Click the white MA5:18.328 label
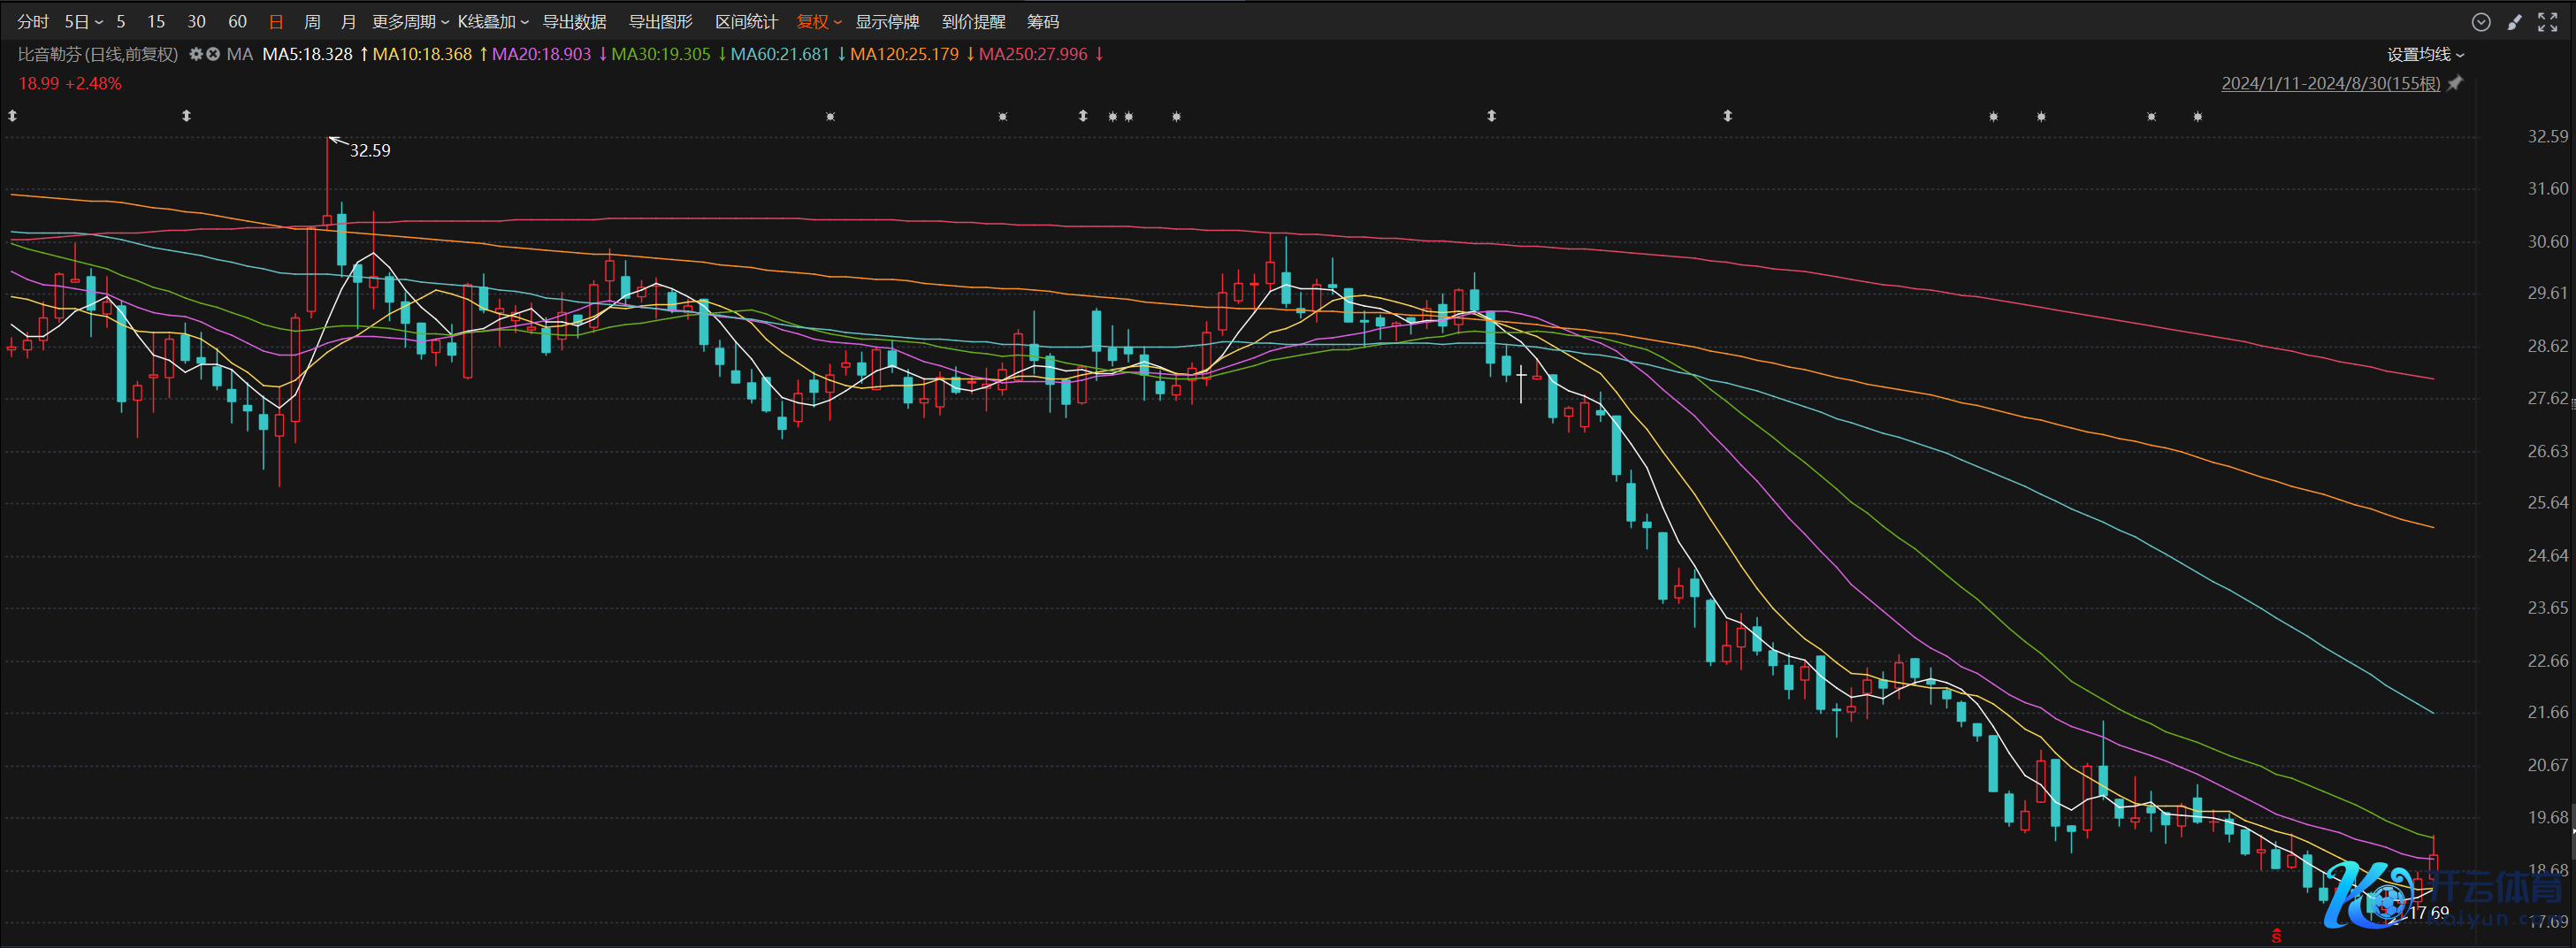The height and width of the screenshot is (948, 2576). click(x=308, y=54)
